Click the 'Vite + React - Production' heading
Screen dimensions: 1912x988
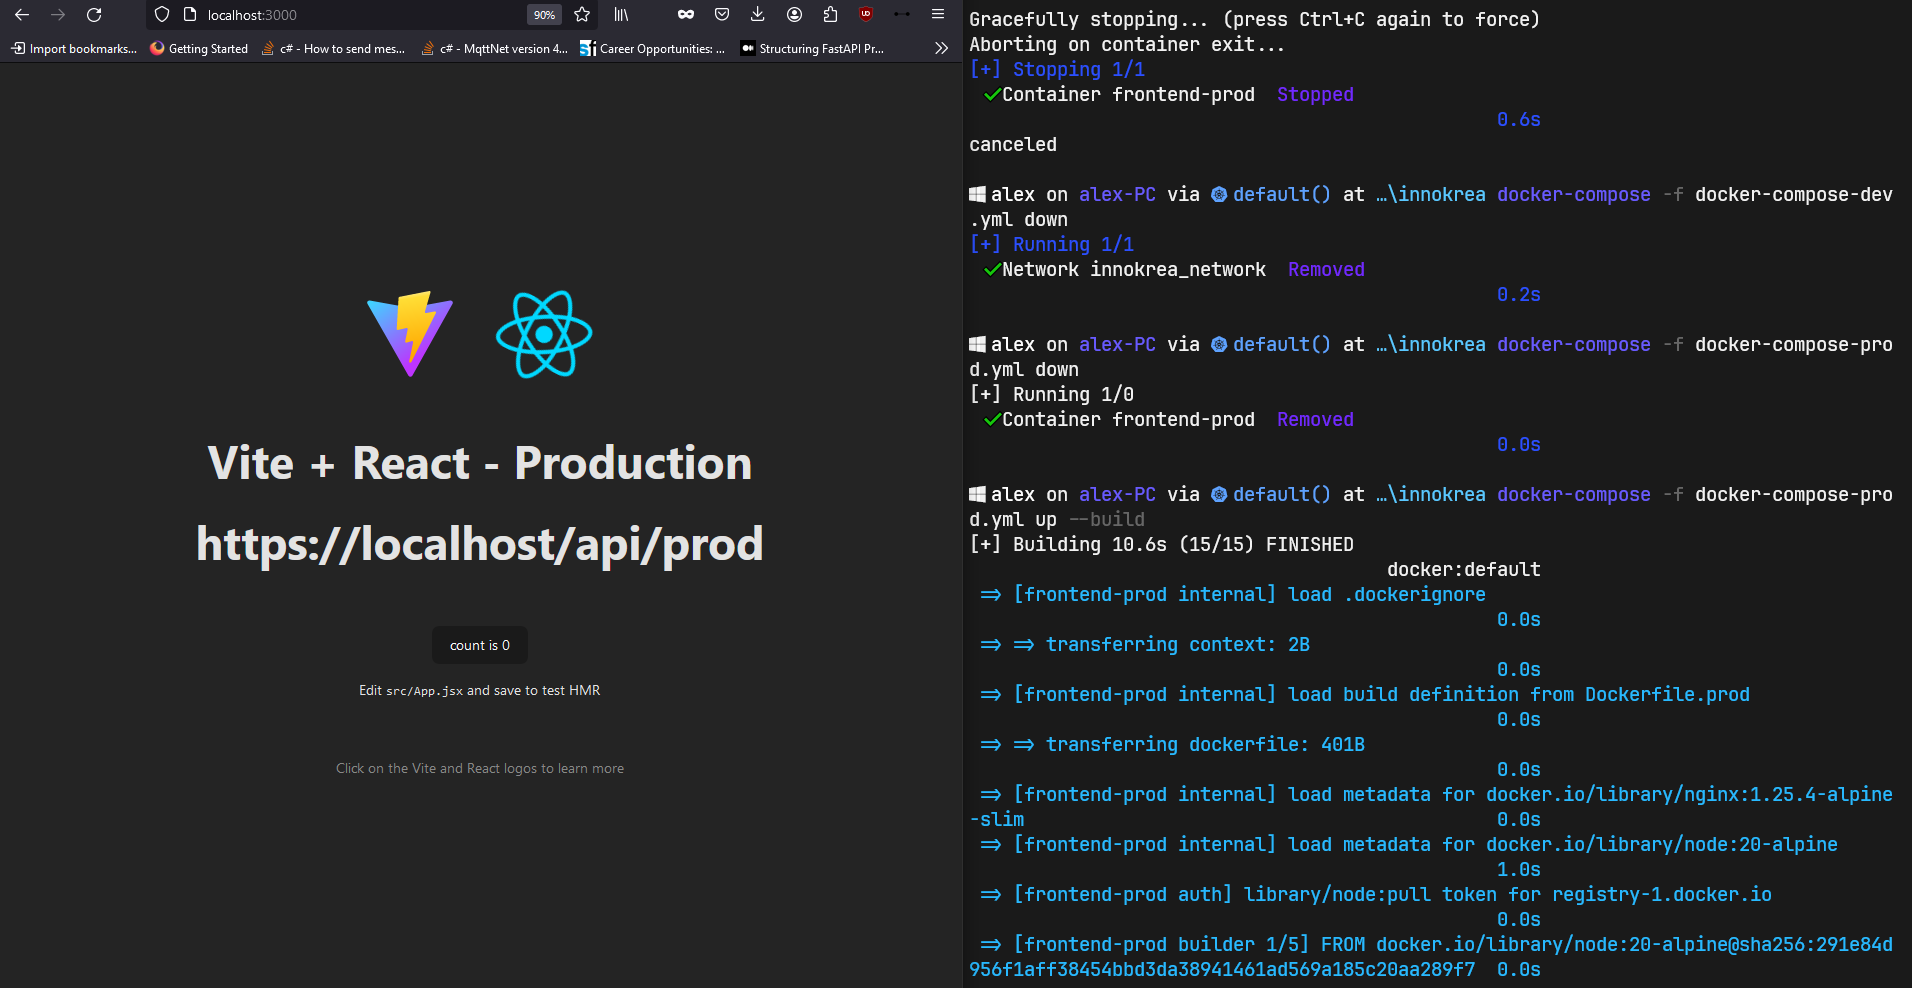[x=480, y=463]
